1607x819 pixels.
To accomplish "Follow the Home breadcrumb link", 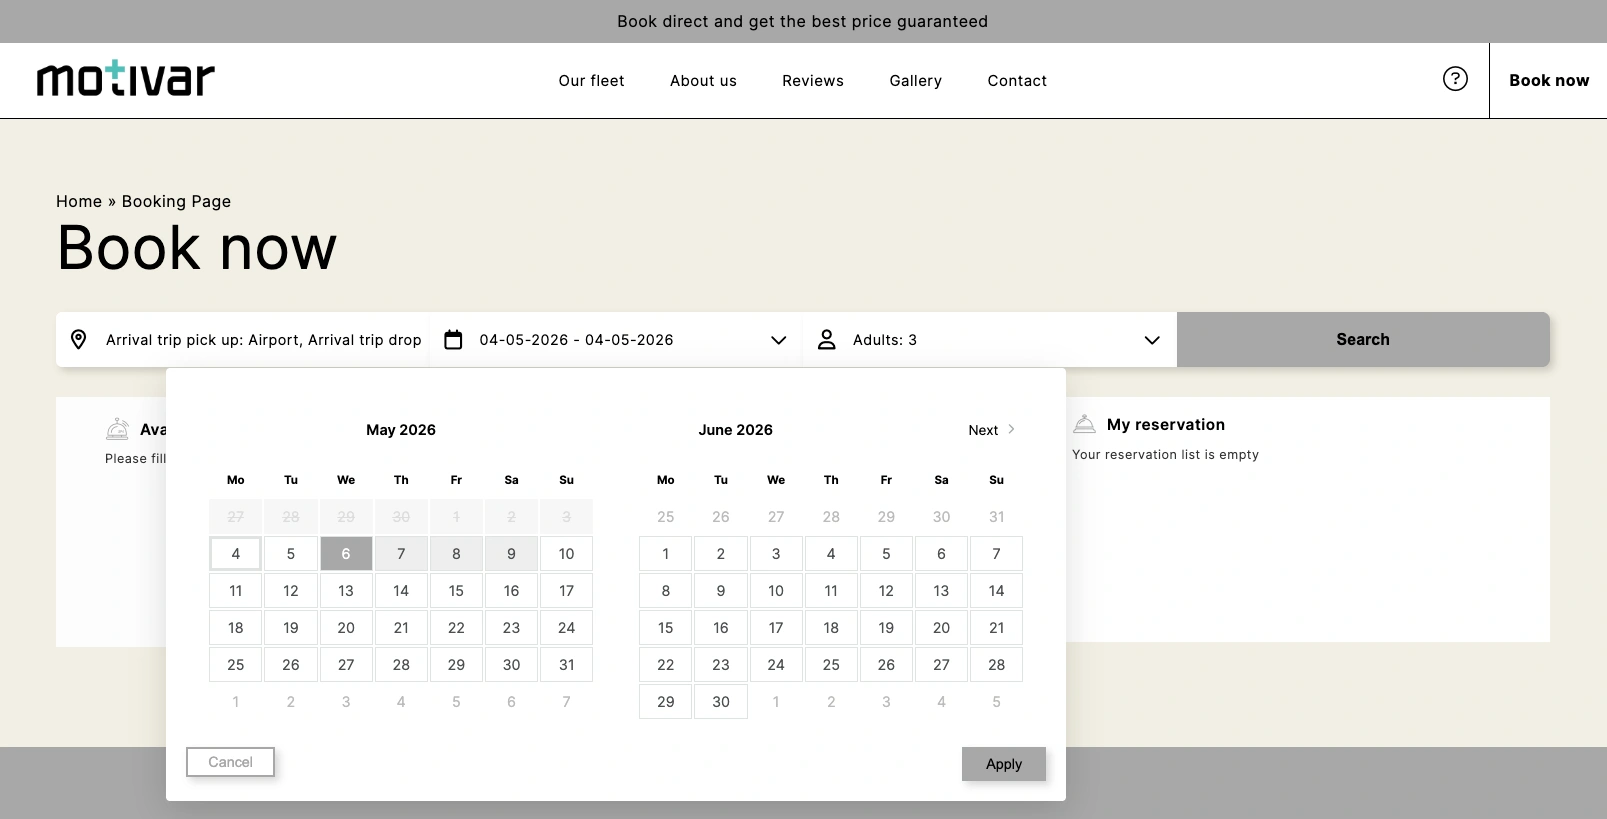I will [79, 201].
